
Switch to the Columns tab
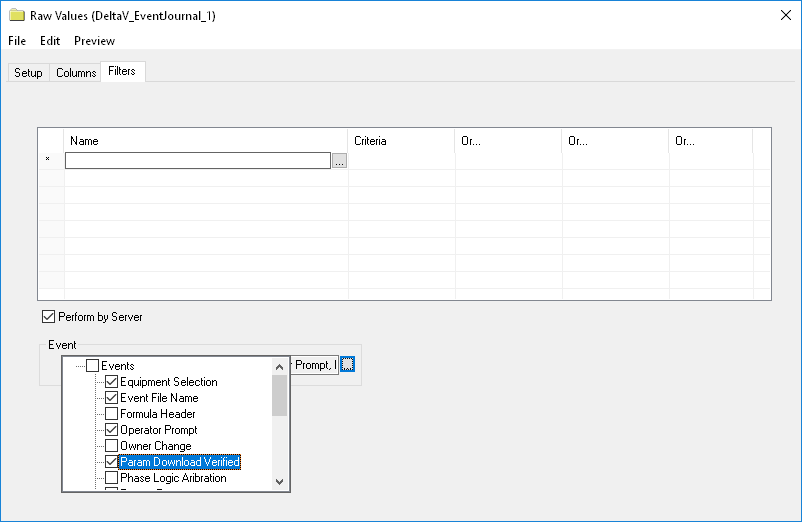click(x=76, y=73)
